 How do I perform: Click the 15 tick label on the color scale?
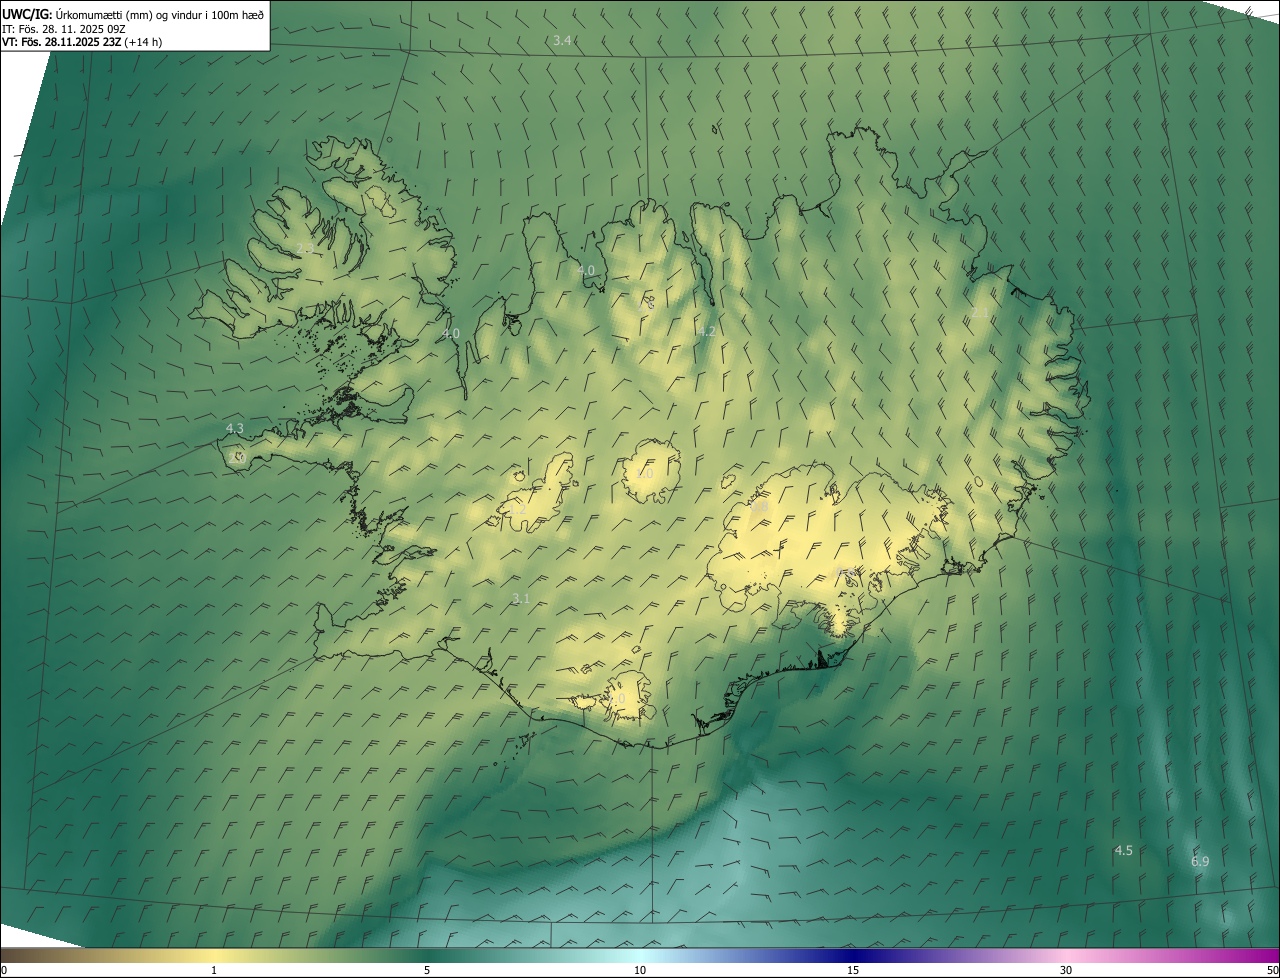tap(853, 970)
